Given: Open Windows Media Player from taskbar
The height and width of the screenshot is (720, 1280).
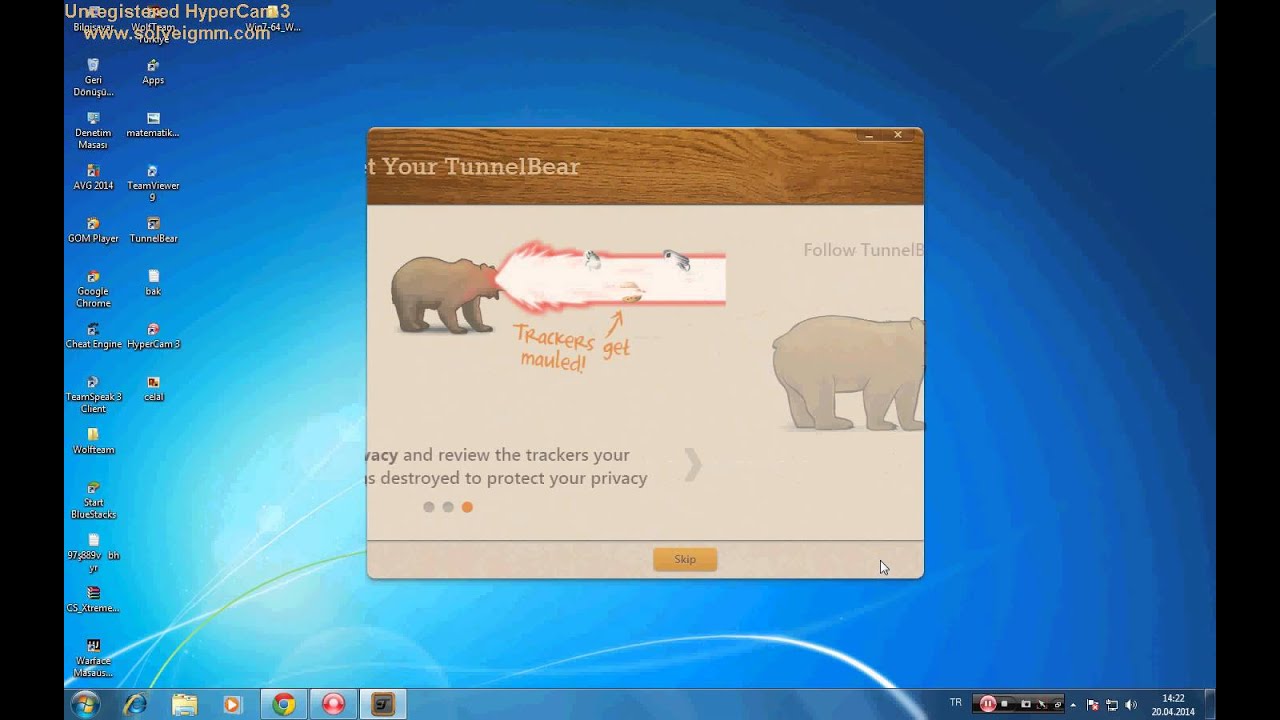Looking at the screenshot, I should 233,704.
